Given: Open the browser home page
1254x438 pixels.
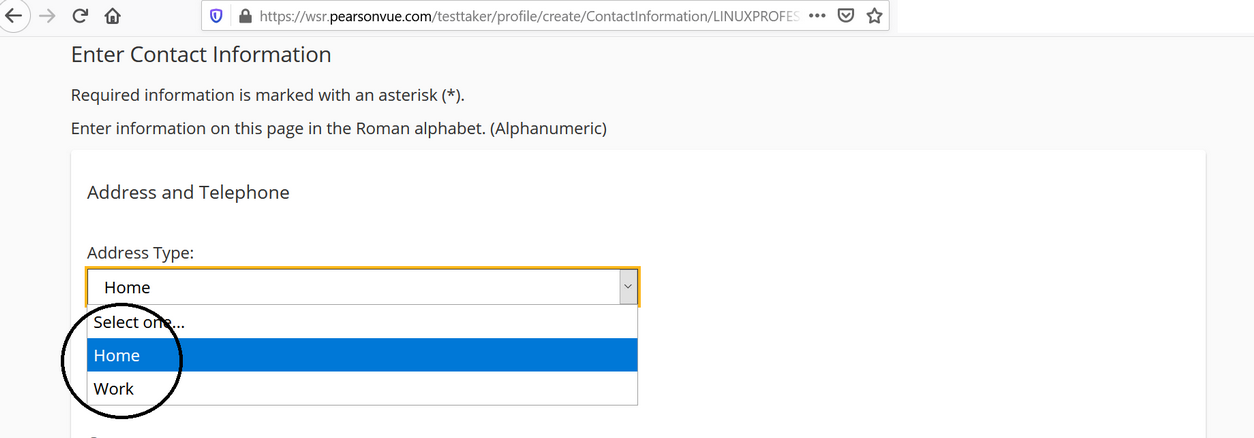Looking at the screenshot, I should [x=112, y=16].
